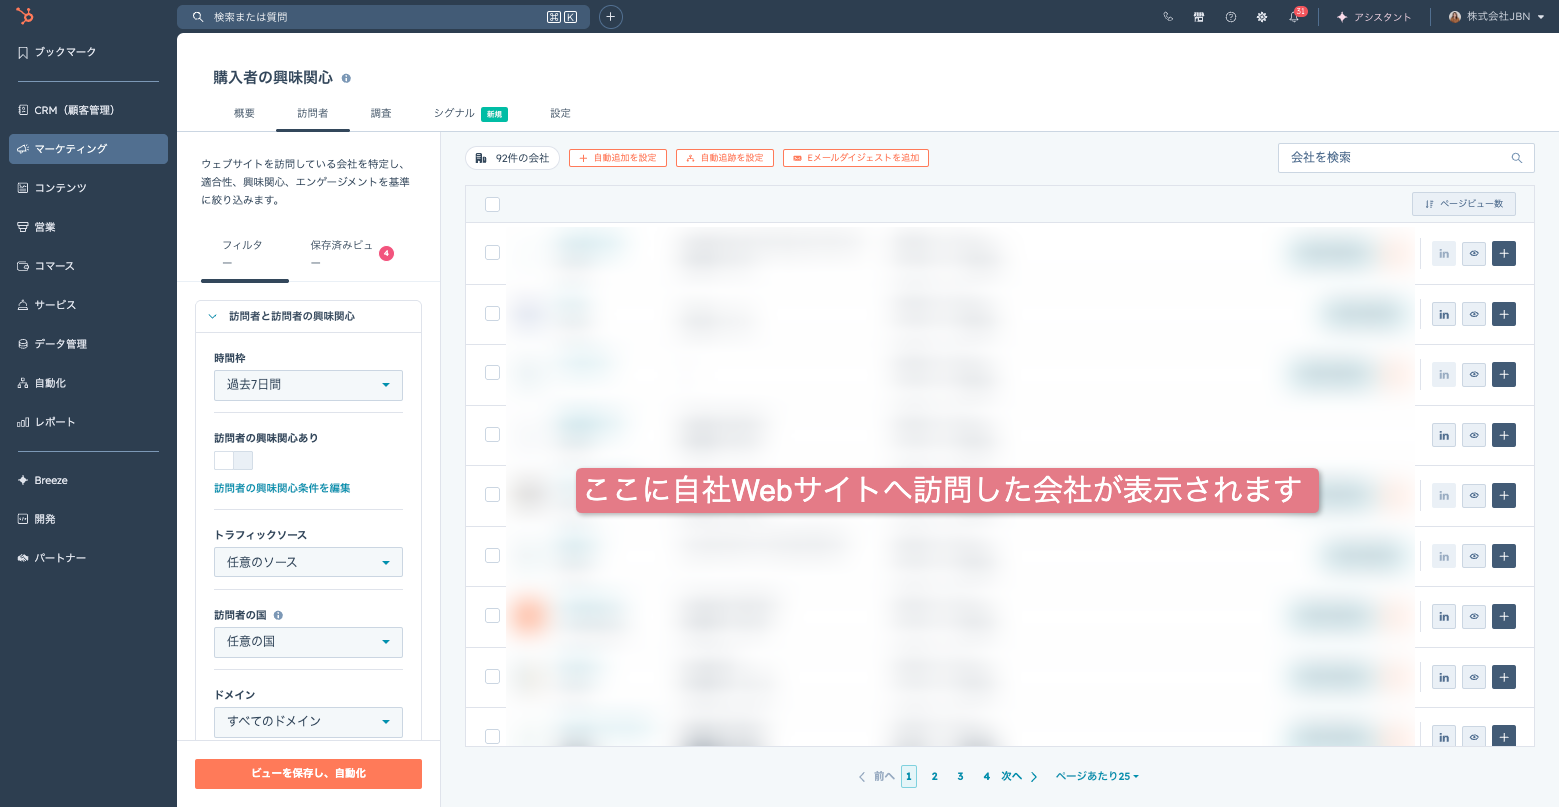The width and height of the screenshot is (1559, 807).
Task: Open the notifications bell icon
Action: point(1293,17)
